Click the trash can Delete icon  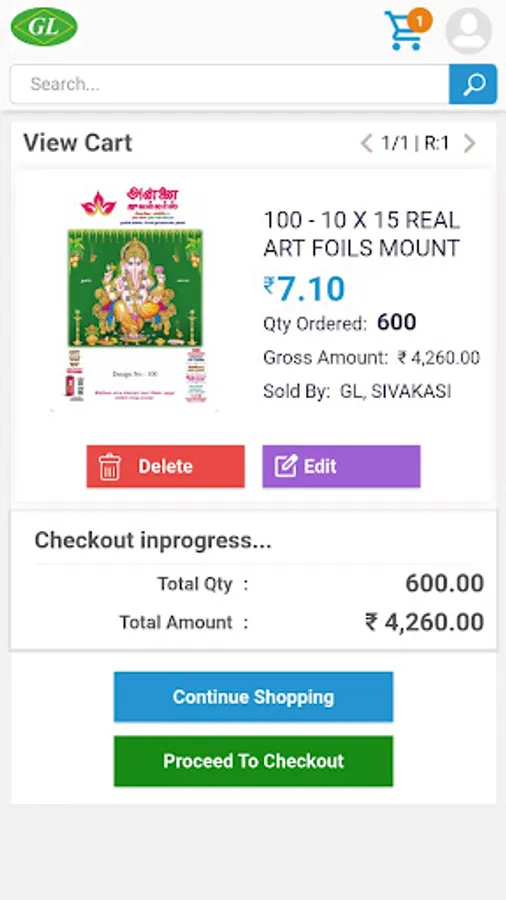[109, 467]
